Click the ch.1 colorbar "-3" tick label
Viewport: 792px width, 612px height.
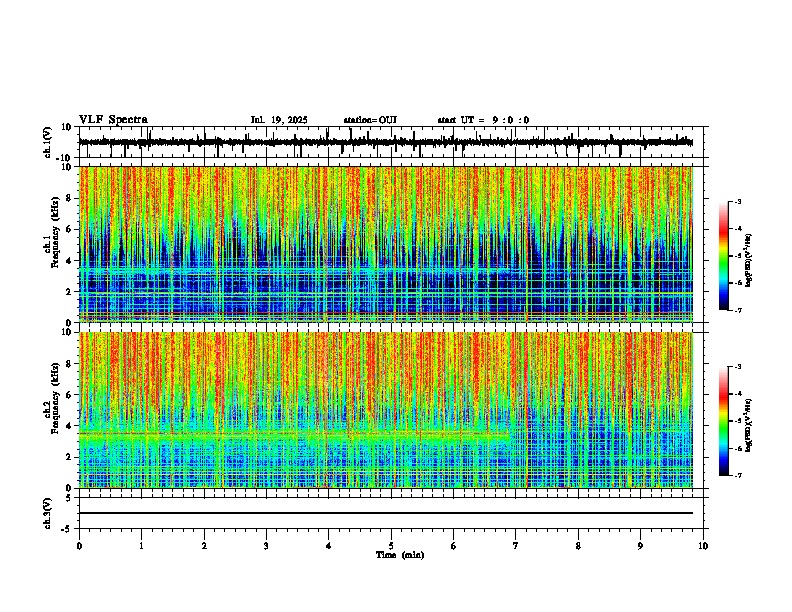tap(737, 201)
